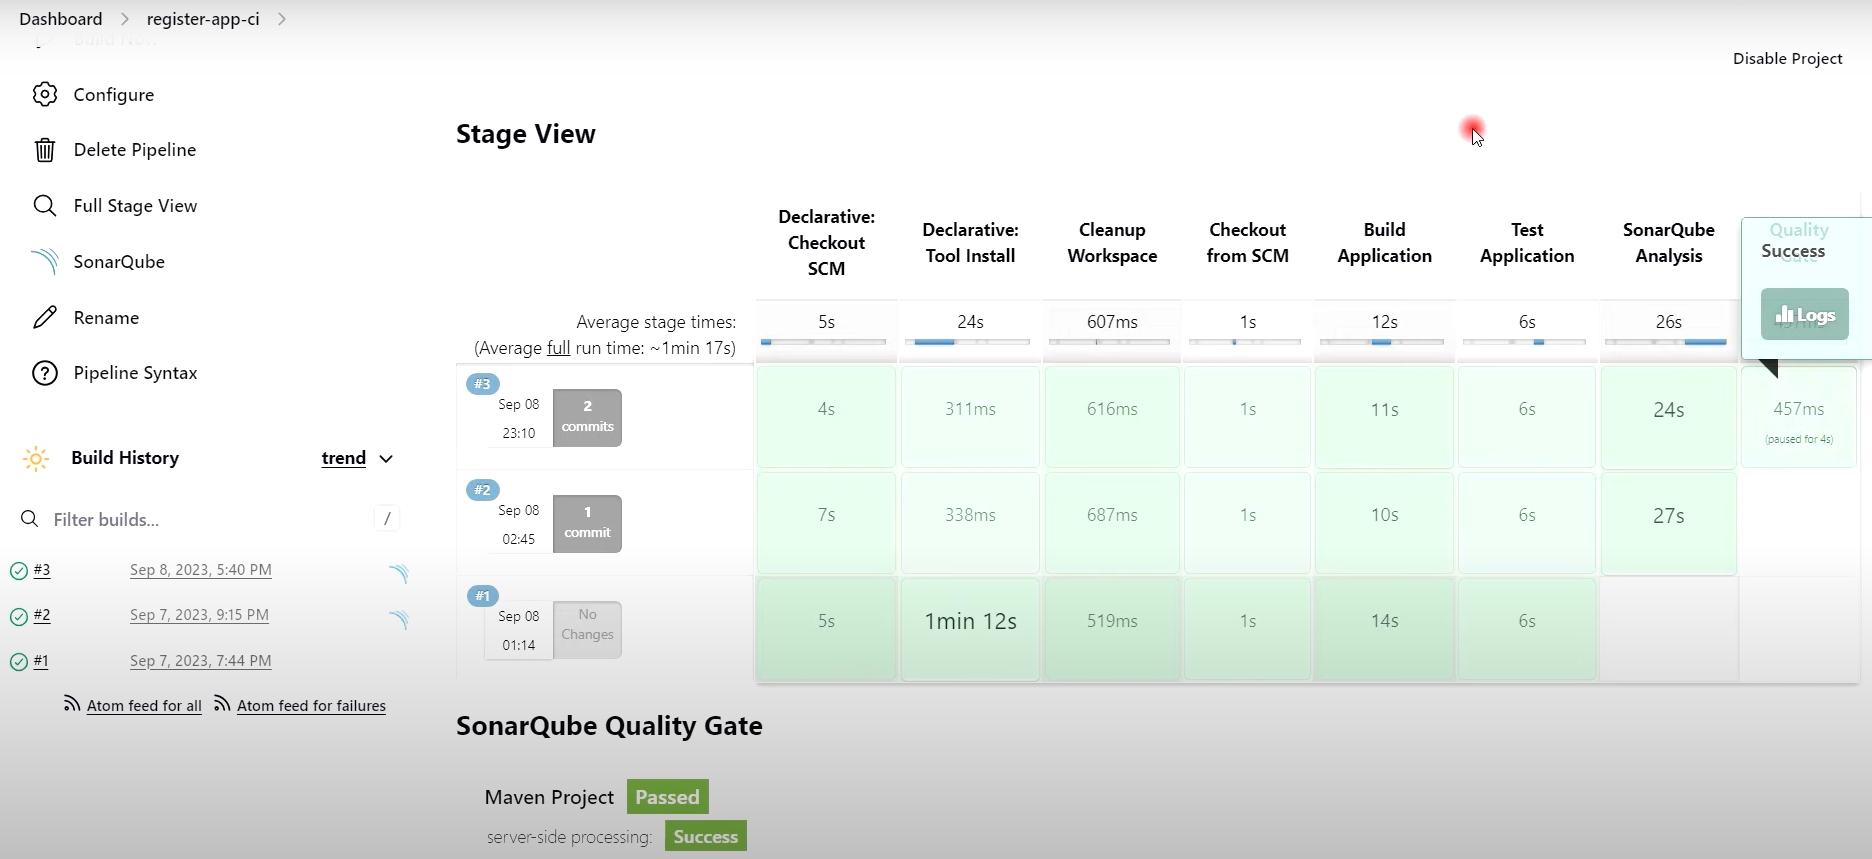Go to Dashboard breadcrumb link

click(x=61, y=19)
